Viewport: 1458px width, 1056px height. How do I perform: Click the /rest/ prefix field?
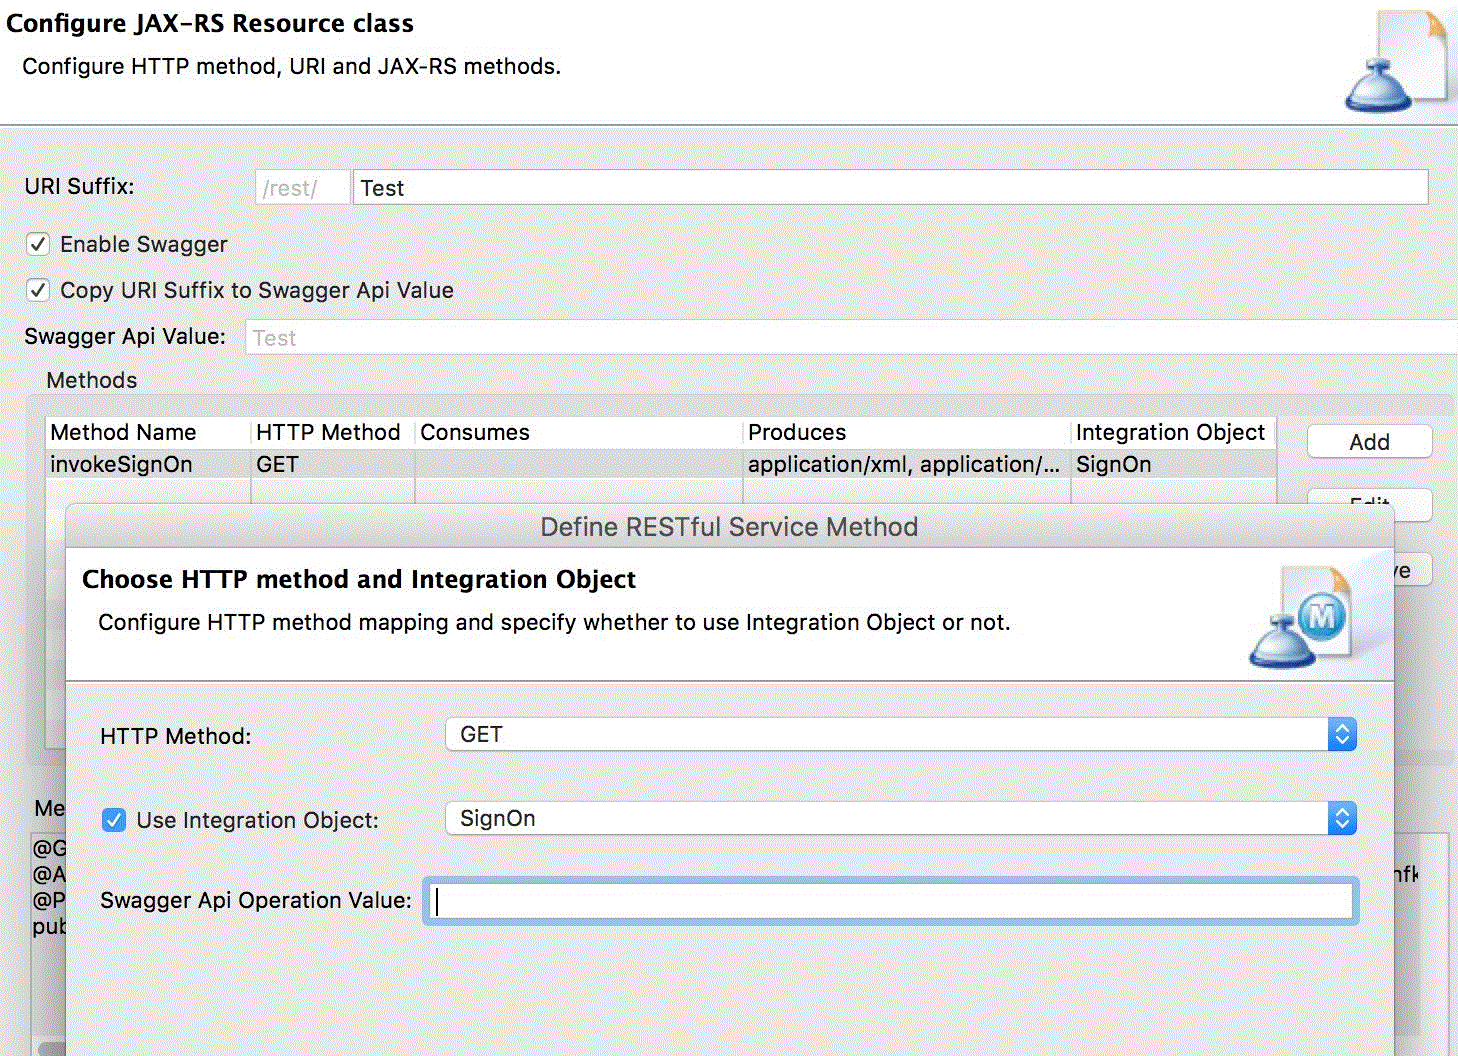coord(301,188)
